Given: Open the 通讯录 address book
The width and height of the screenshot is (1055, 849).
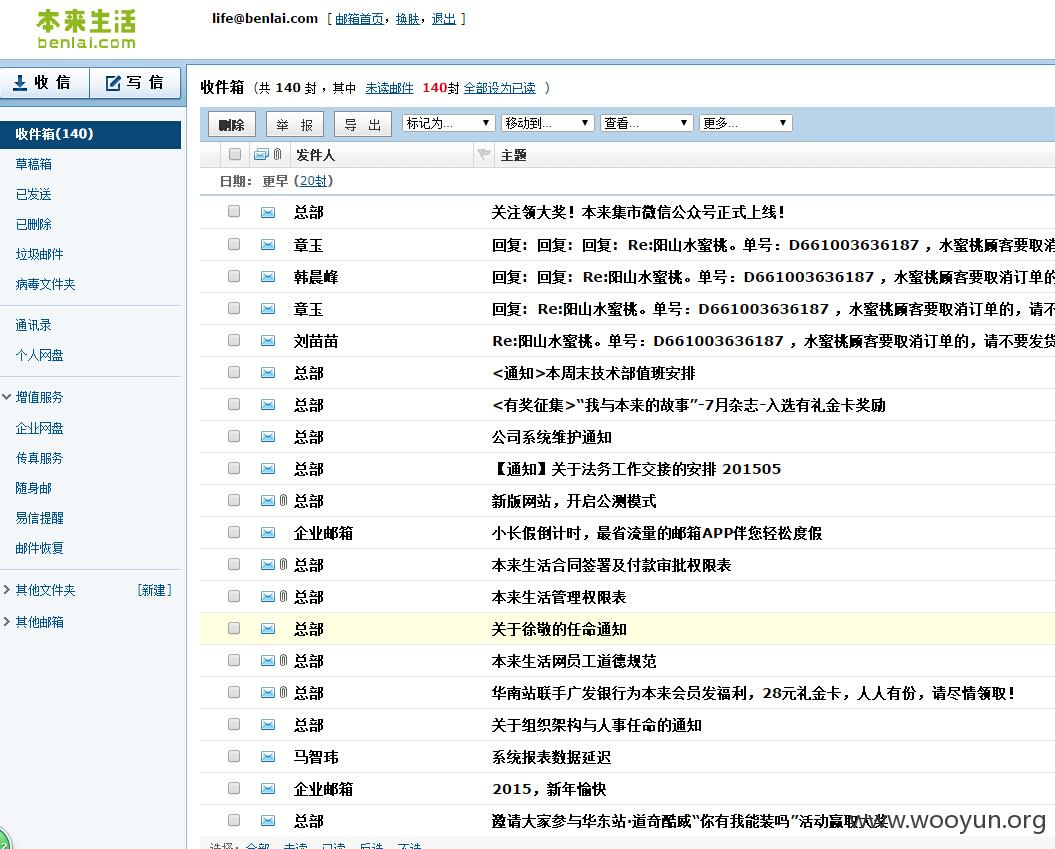Looking at the screenshot, I should 34,325.
